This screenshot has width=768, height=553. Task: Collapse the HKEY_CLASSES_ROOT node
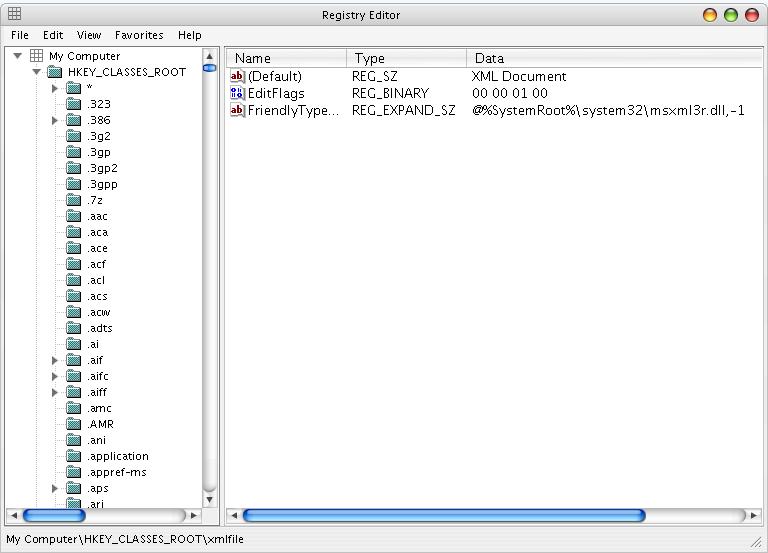[x=36, y=72]
